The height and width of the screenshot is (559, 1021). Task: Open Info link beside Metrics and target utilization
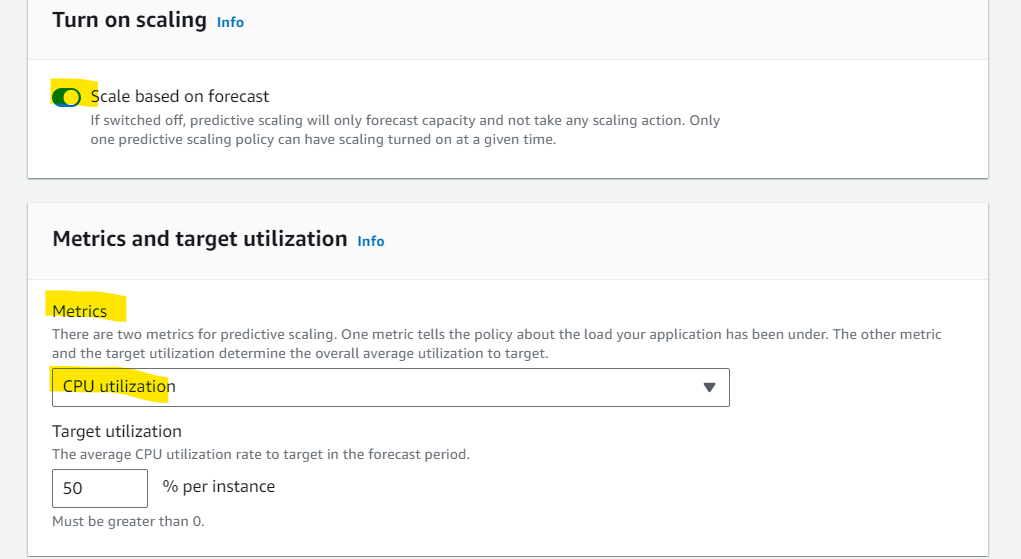point(371,241)
